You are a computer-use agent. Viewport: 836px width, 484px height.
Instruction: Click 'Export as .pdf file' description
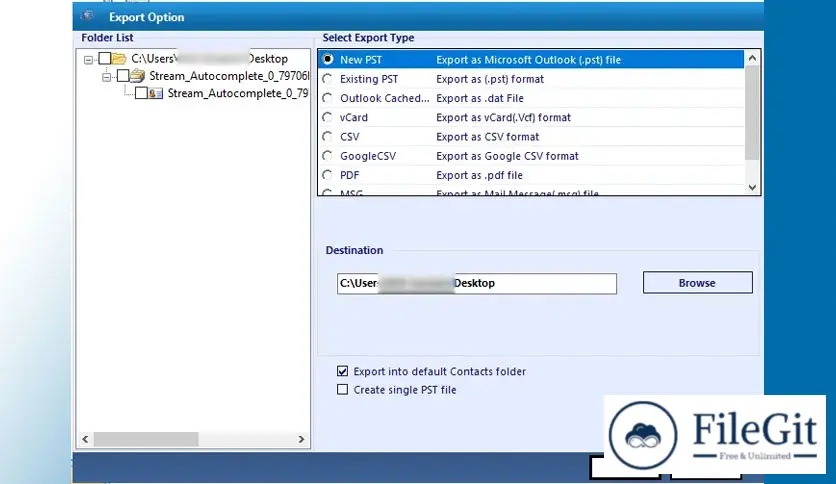coord(479,175)
